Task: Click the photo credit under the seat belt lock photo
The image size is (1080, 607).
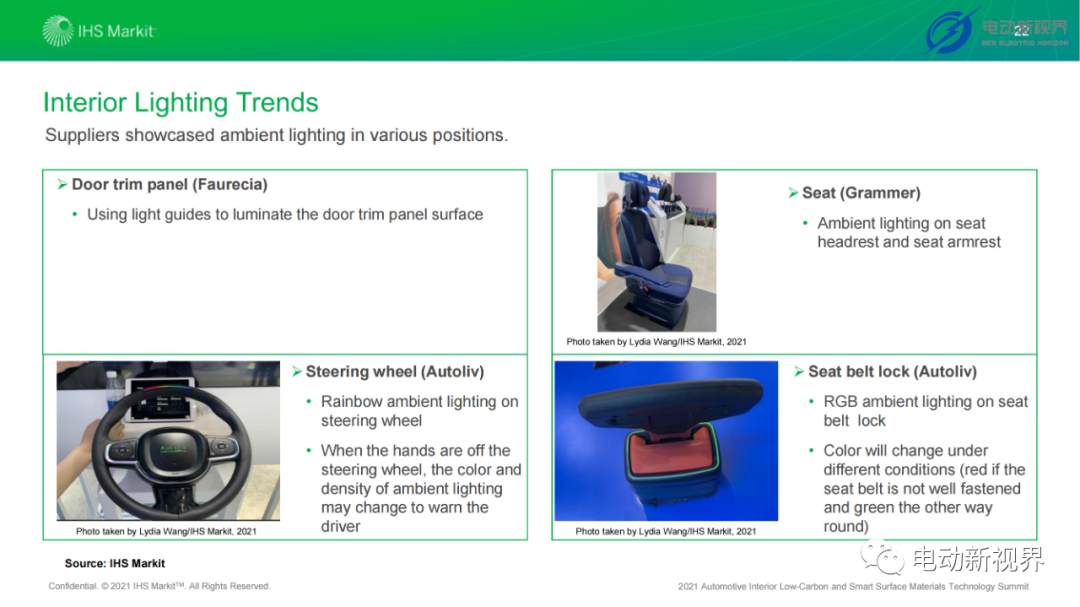Action: tap(665, 531)
